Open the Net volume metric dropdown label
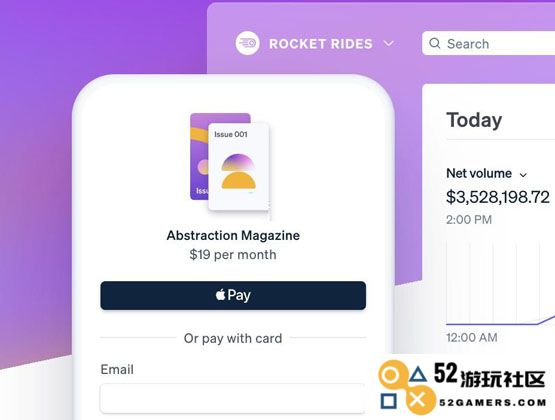This screenshot has width=555, height=420. (x=479, y=173)
